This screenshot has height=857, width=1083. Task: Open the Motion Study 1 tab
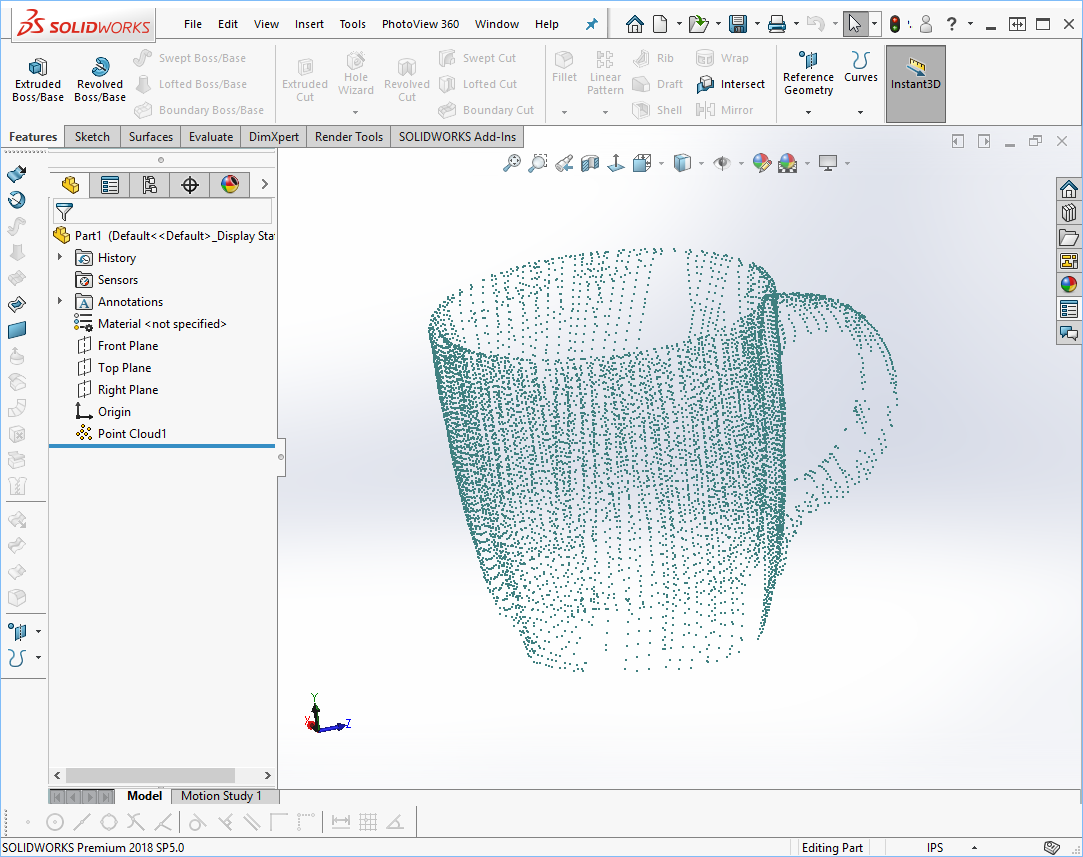[x=221, y=796]
